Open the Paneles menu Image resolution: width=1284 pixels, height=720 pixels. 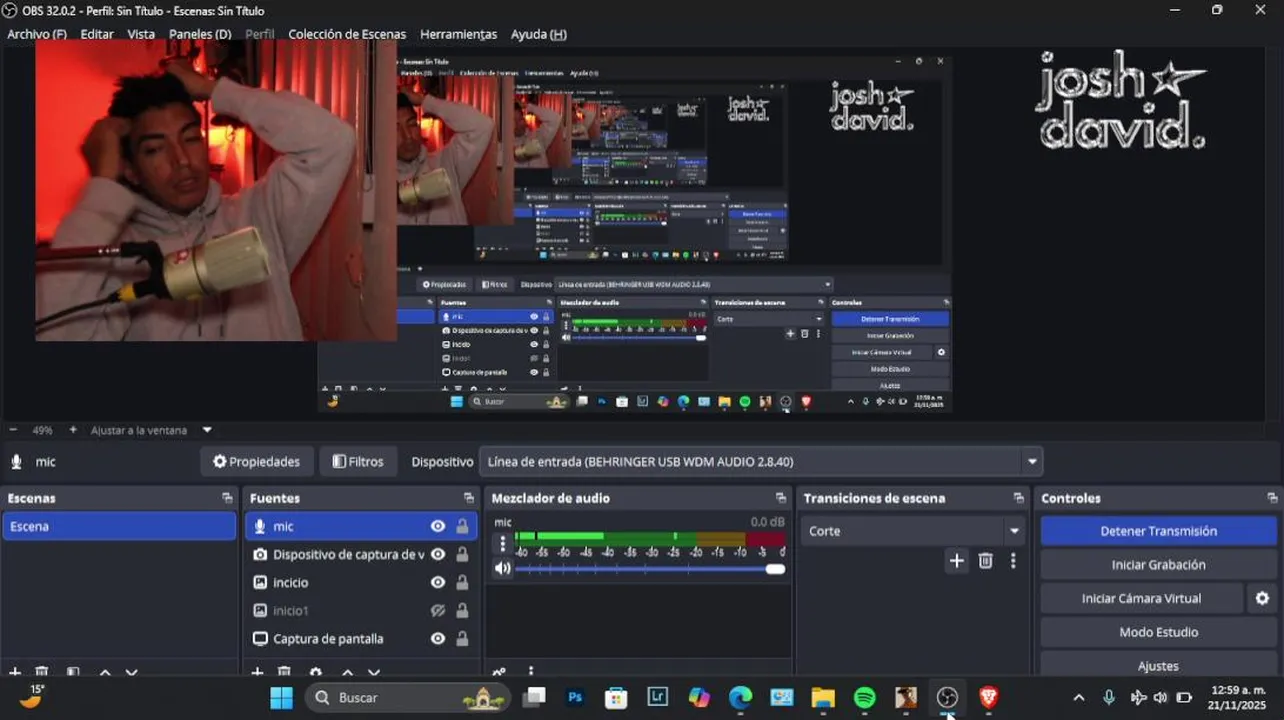(200, 34)
